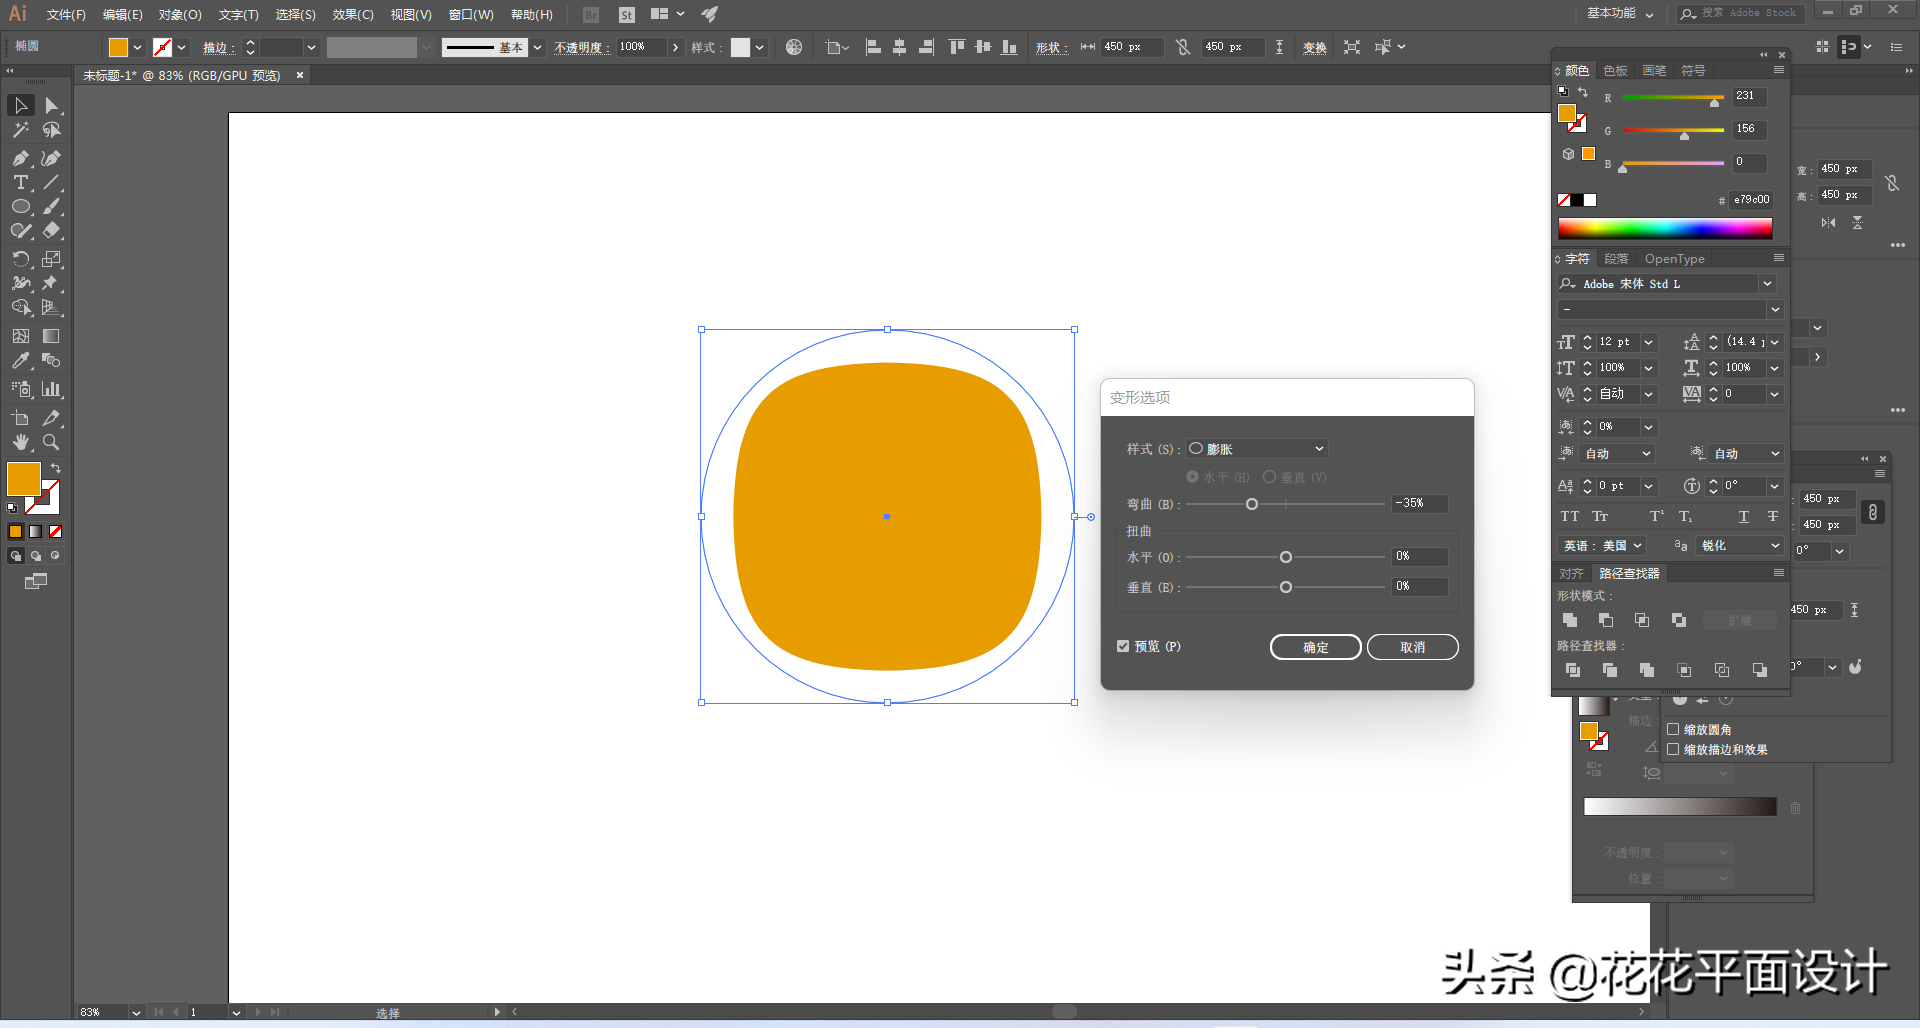The height and width of the screenshot is (1028, 1920).
Task: Switch to the 色板 swatches tab
Action: [x=1615, y=71]
